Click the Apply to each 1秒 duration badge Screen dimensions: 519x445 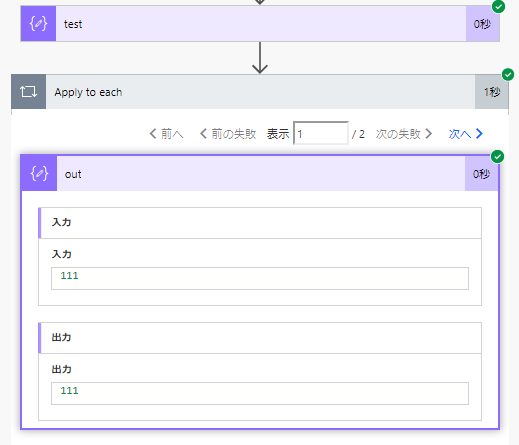[x=492, y=92]
